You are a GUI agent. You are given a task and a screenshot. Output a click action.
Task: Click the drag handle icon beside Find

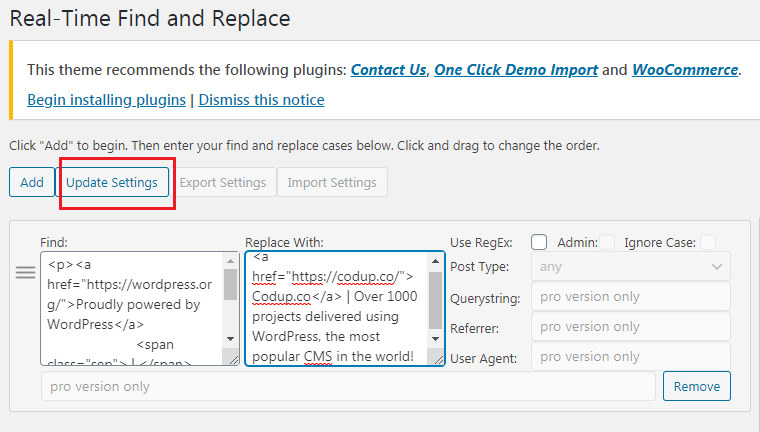25,272
